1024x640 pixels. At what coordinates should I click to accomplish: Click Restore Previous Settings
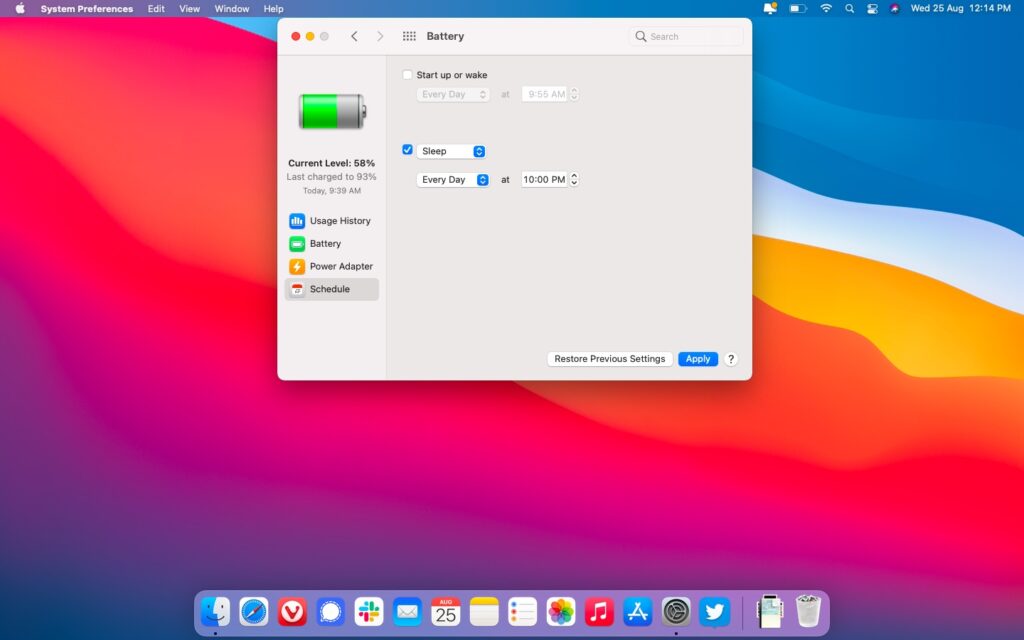(609, 358)
